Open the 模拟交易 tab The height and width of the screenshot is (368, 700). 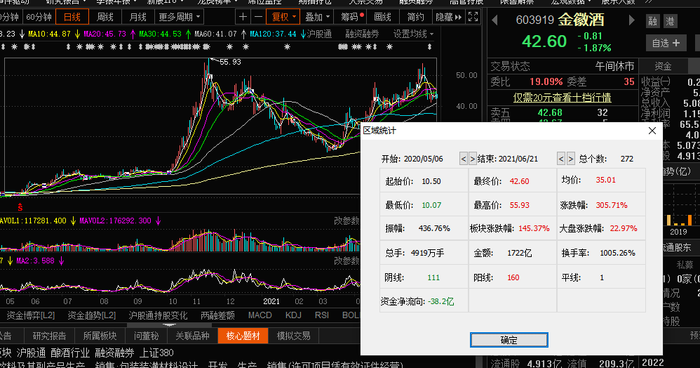click(293, 336)
